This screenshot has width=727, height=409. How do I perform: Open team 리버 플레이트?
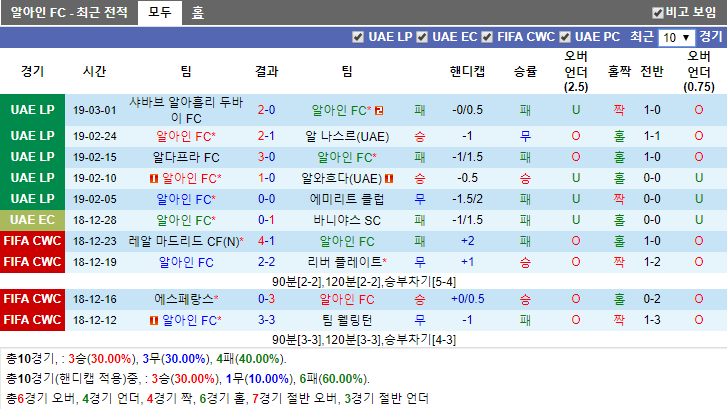(x=347, y=262)
